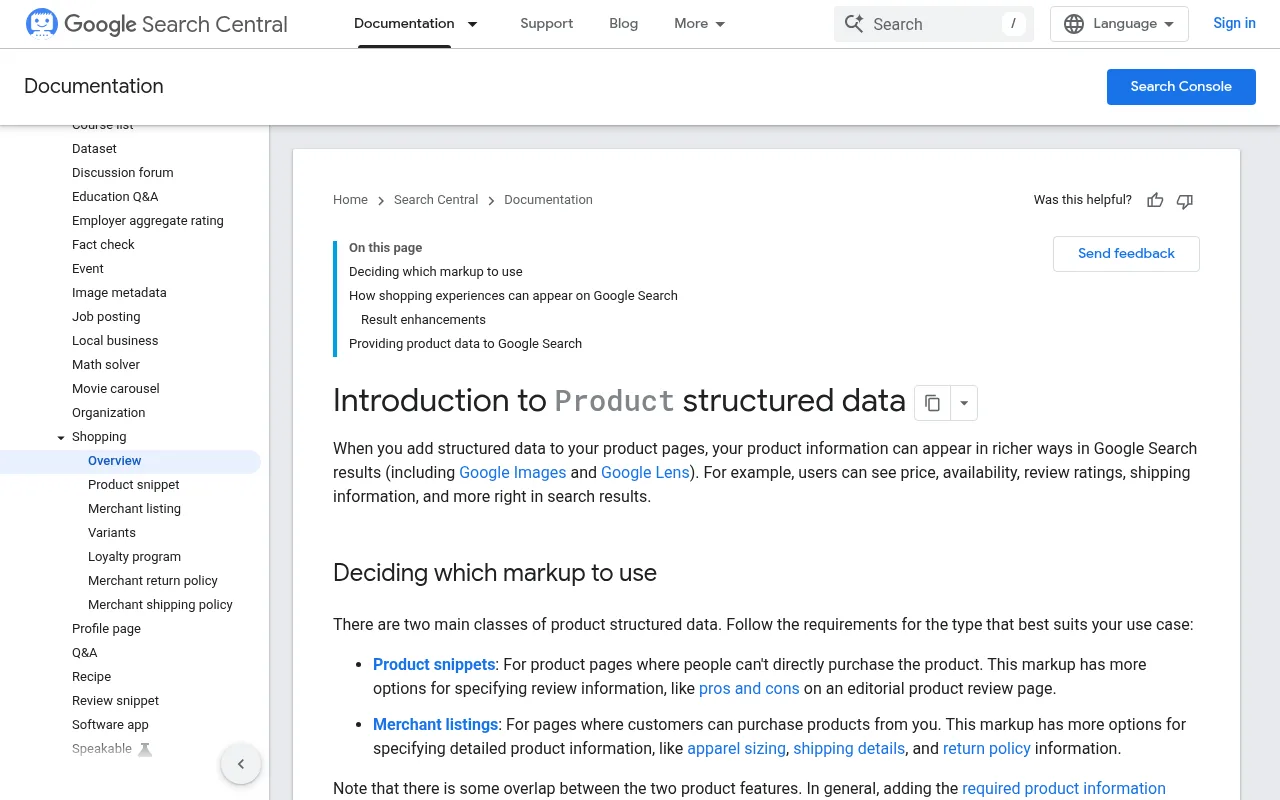Follow the Merchant listings link
The height and width of the screenshot is (800, 1280).
(436, 725)
